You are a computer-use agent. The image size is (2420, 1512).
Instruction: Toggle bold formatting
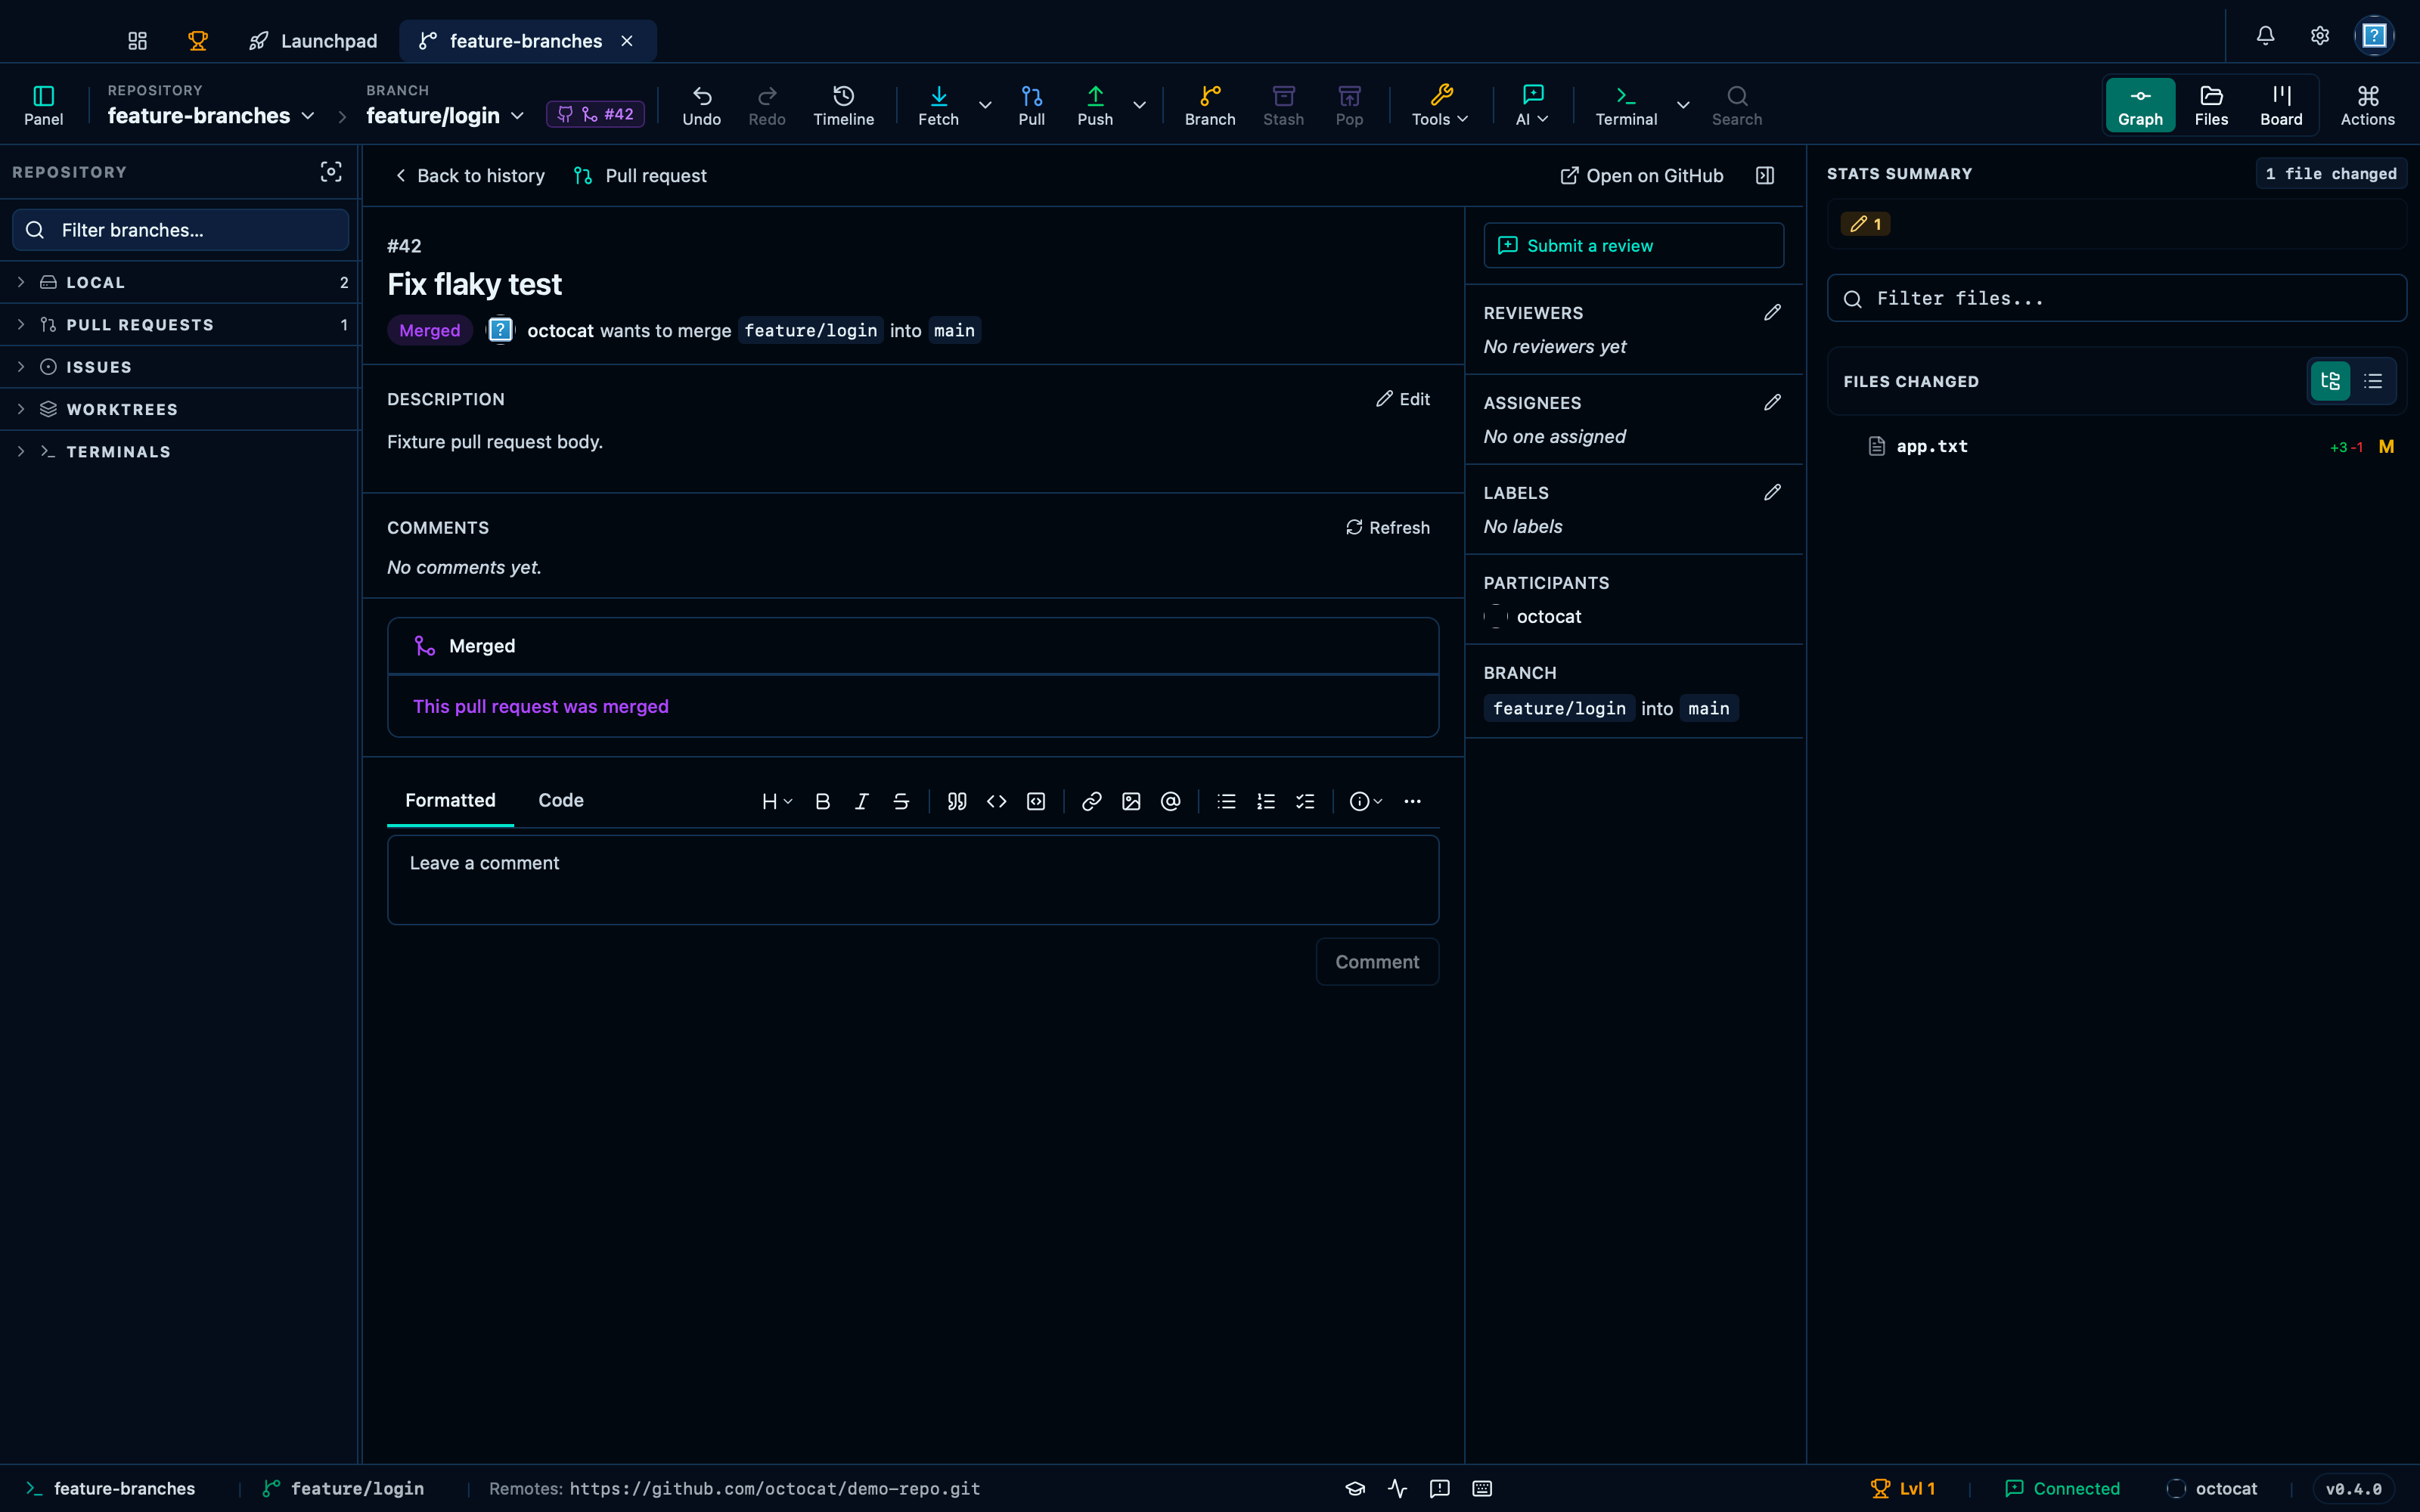(x=822, y=801)
